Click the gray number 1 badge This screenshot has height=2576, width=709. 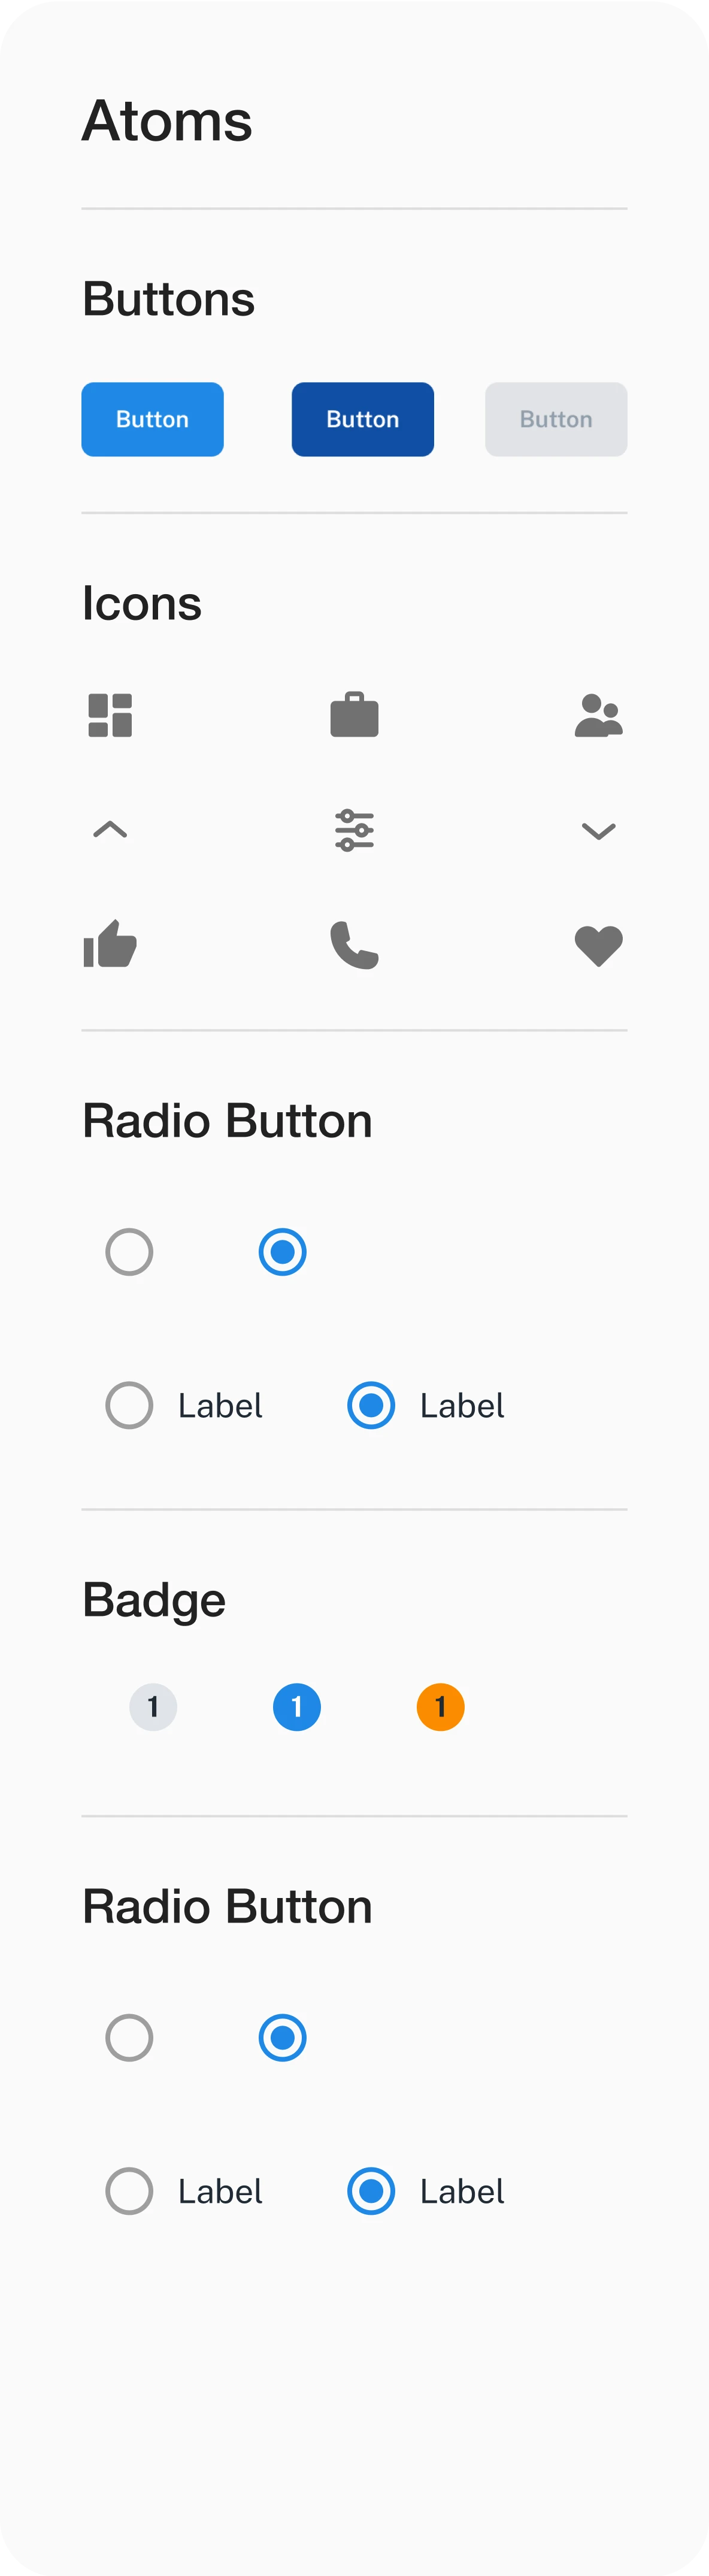153,1707
